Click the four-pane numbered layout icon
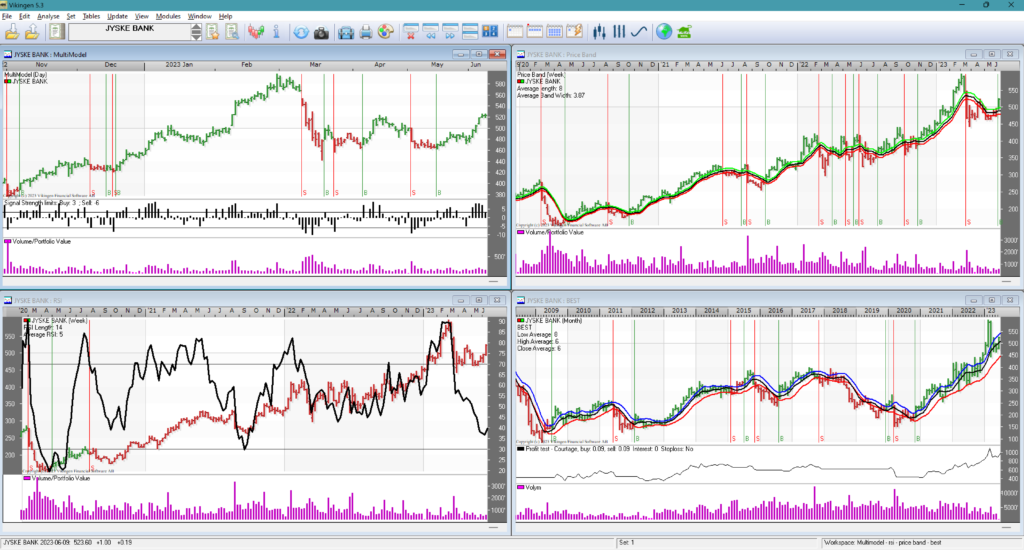 (490, 31)
